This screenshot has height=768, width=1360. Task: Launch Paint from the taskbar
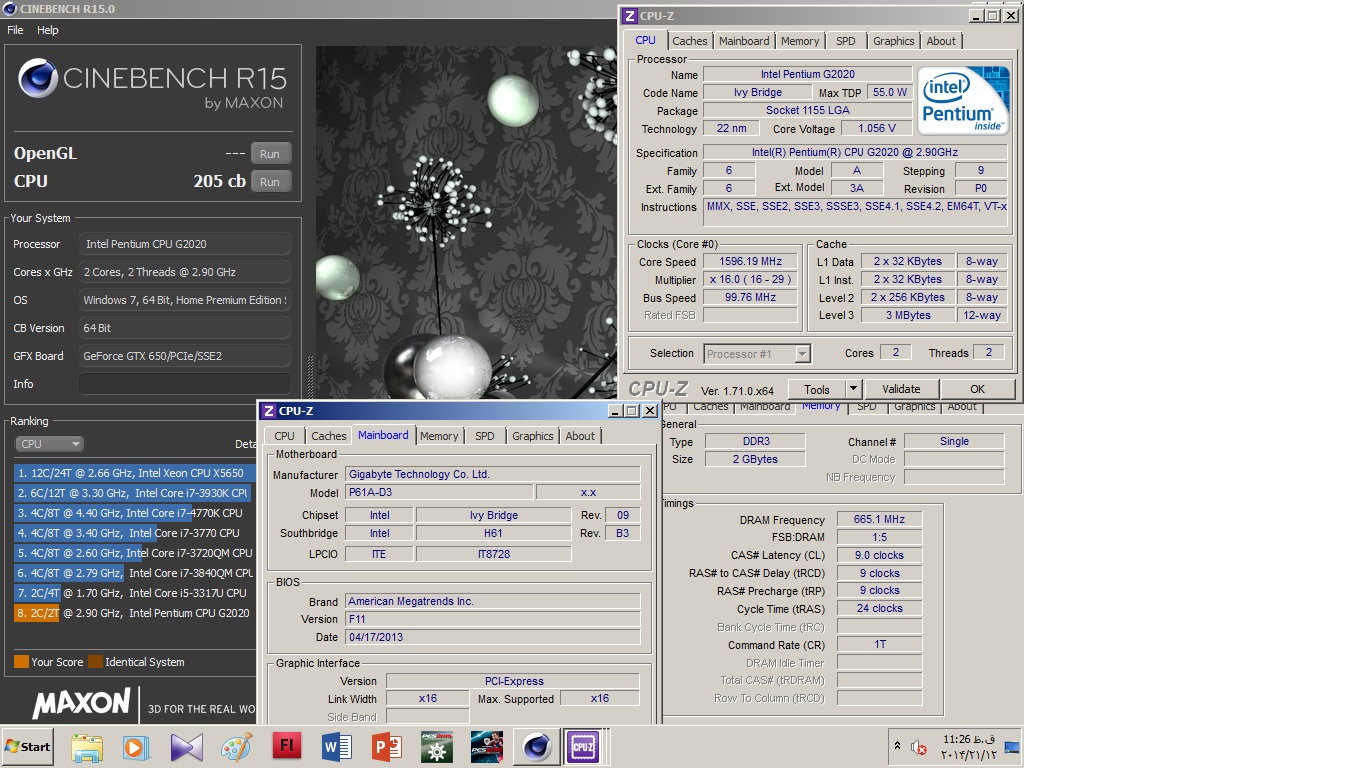[x=237, y=747]
